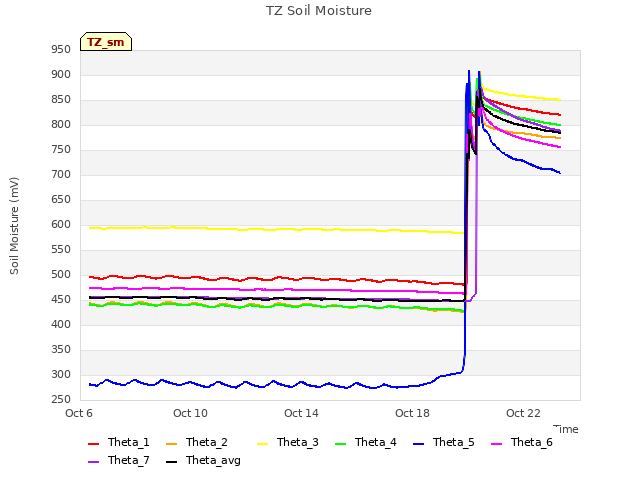Click the black Theta_avg legend swatch
The width and height of the screenshot is (640, 480).
[171, 462]
